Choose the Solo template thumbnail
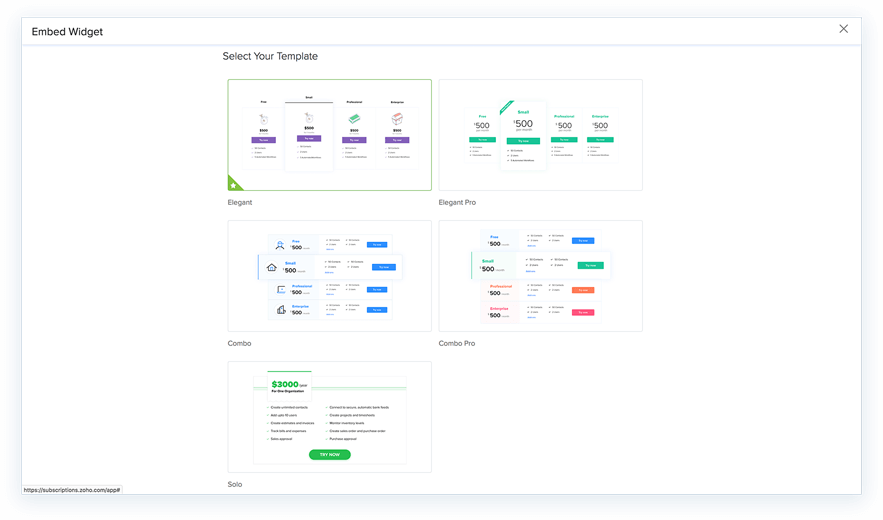The image size is (883, 520). point(329,417)
